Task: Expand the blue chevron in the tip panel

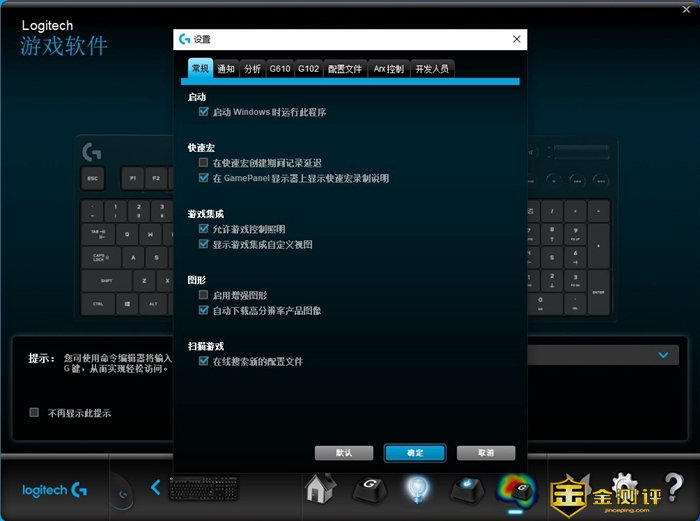Action: pos(662,354)
